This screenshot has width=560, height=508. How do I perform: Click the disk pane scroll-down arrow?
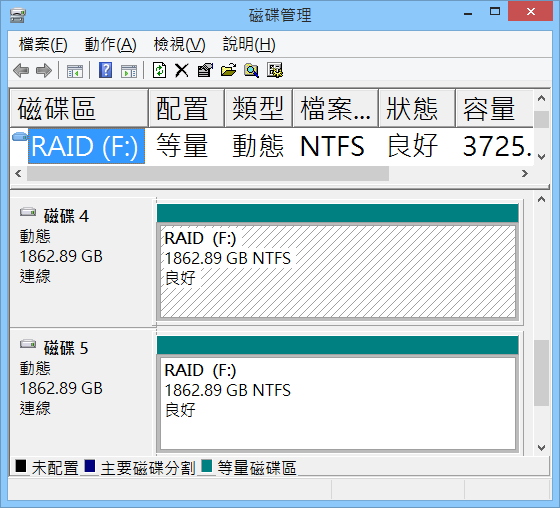pyautogui.click(x=541, y=447)
